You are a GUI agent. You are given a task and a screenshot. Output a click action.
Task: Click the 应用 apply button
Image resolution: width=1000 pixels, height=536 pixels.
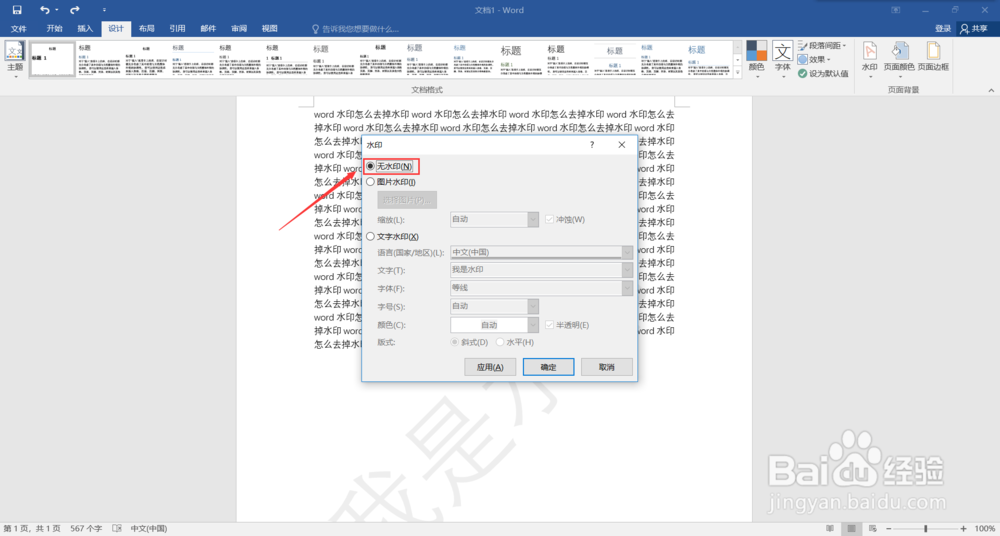tap(490, 367)
